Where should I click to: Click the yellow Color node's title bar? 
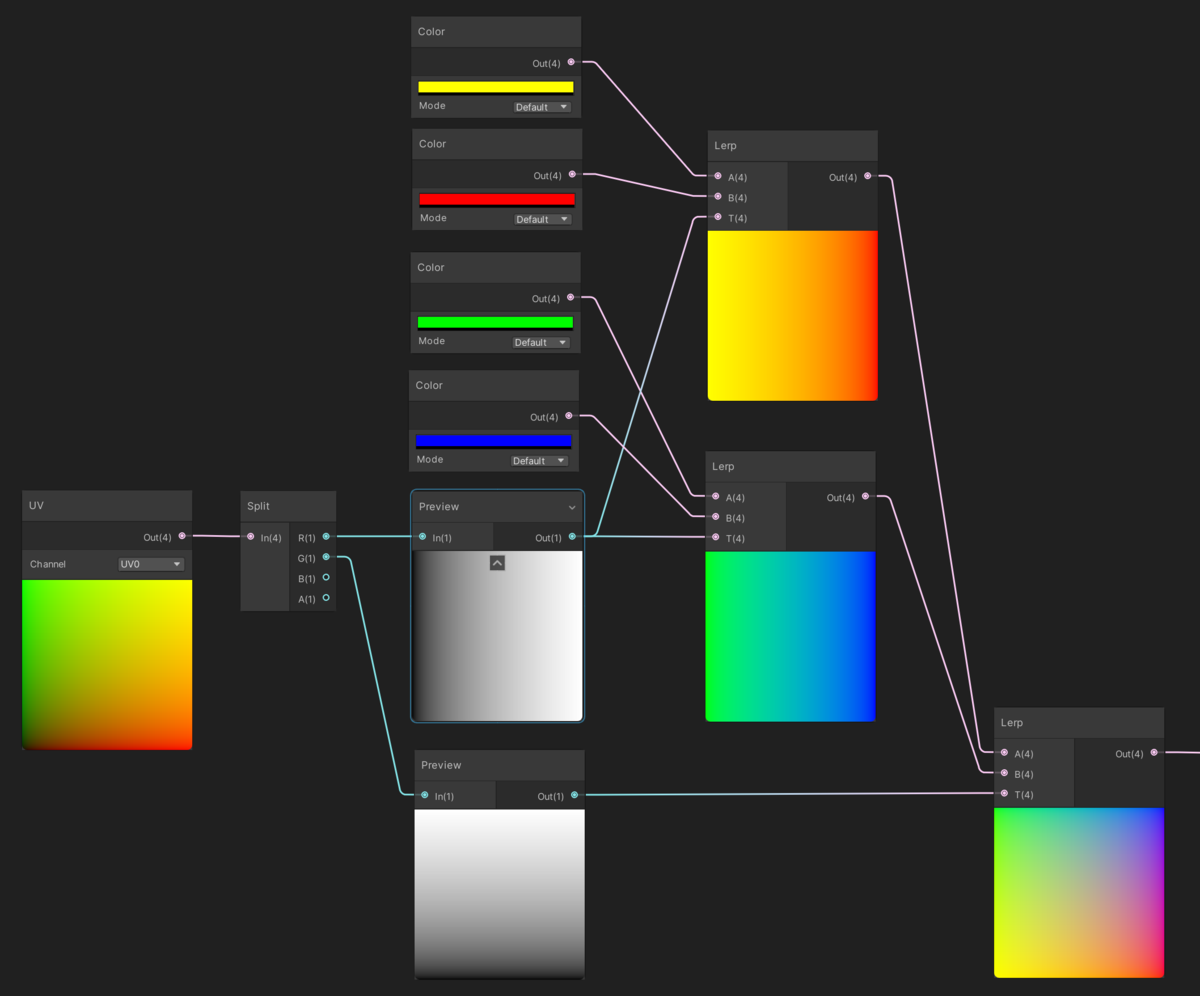coord(496,31)
